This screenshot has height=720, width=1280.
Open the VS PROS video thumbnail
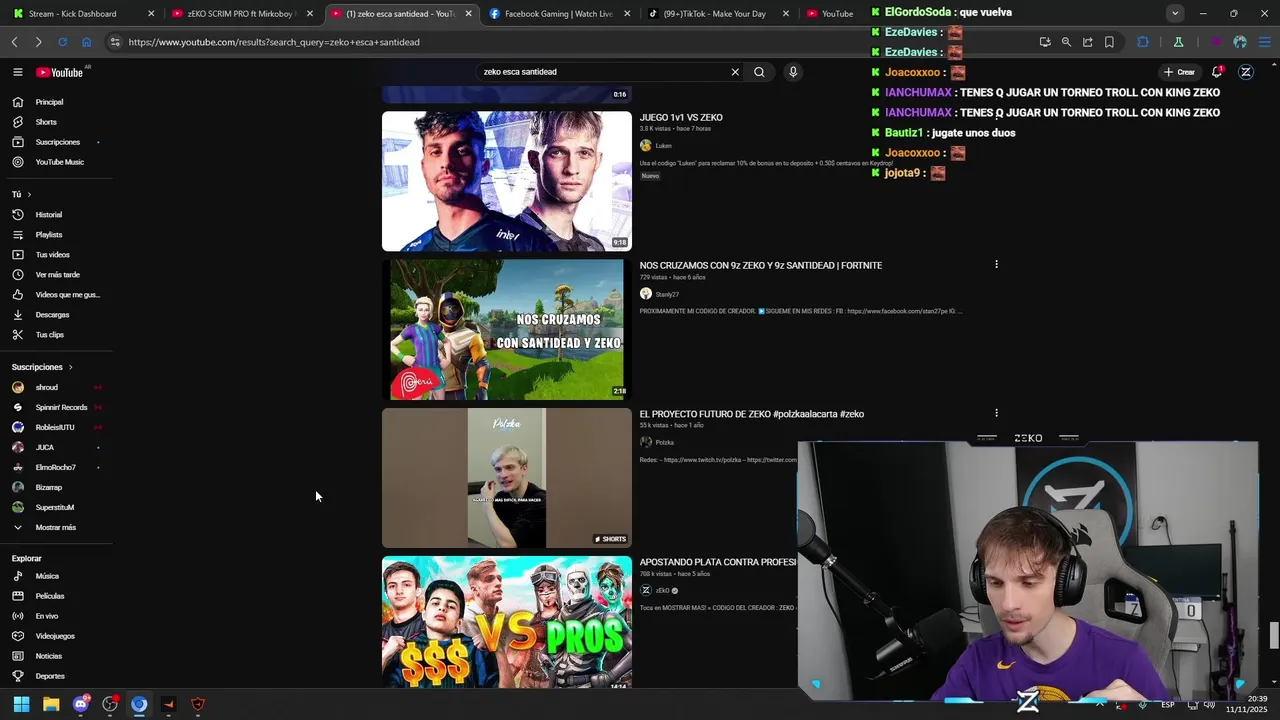tap(507, 622)
